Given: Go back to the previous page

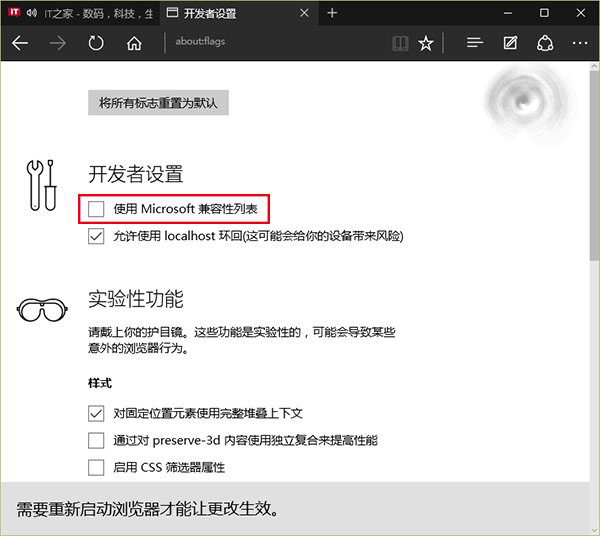Looking at the screenshot, I should pyautogui.click(x=20, y=43).
